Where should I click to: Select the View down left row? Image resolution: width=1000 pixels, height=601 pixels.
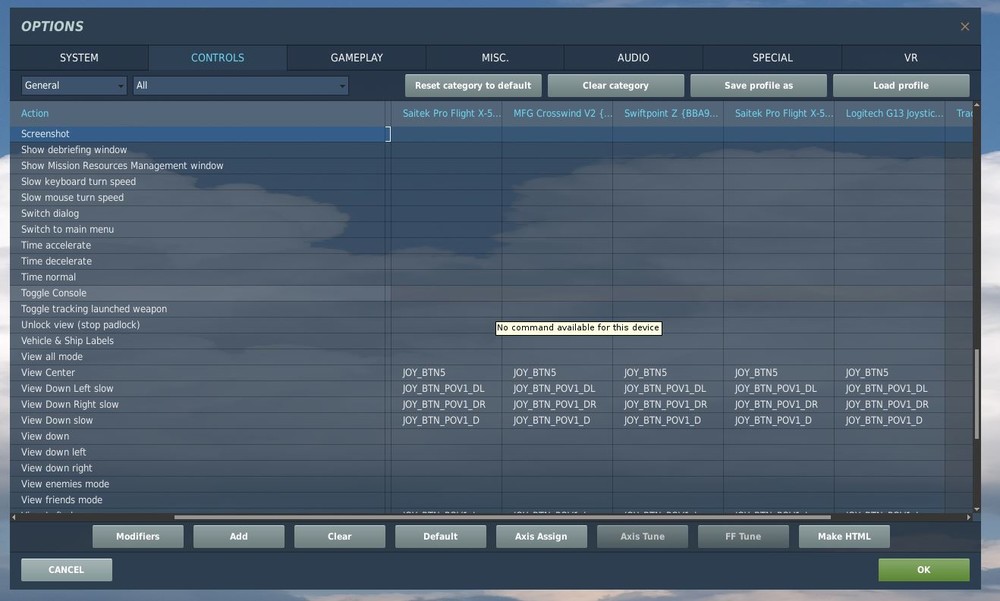click(x=197, y=453)
